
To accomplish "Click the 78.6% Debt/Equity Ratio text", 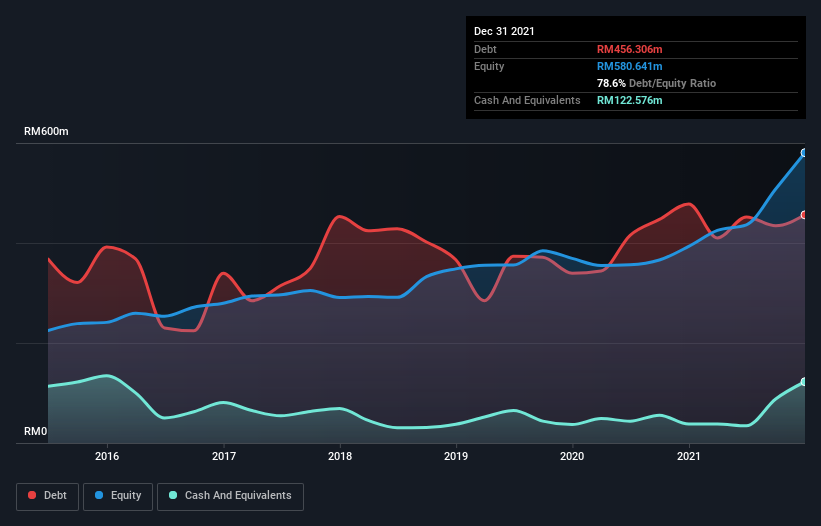I will [656, 83].
